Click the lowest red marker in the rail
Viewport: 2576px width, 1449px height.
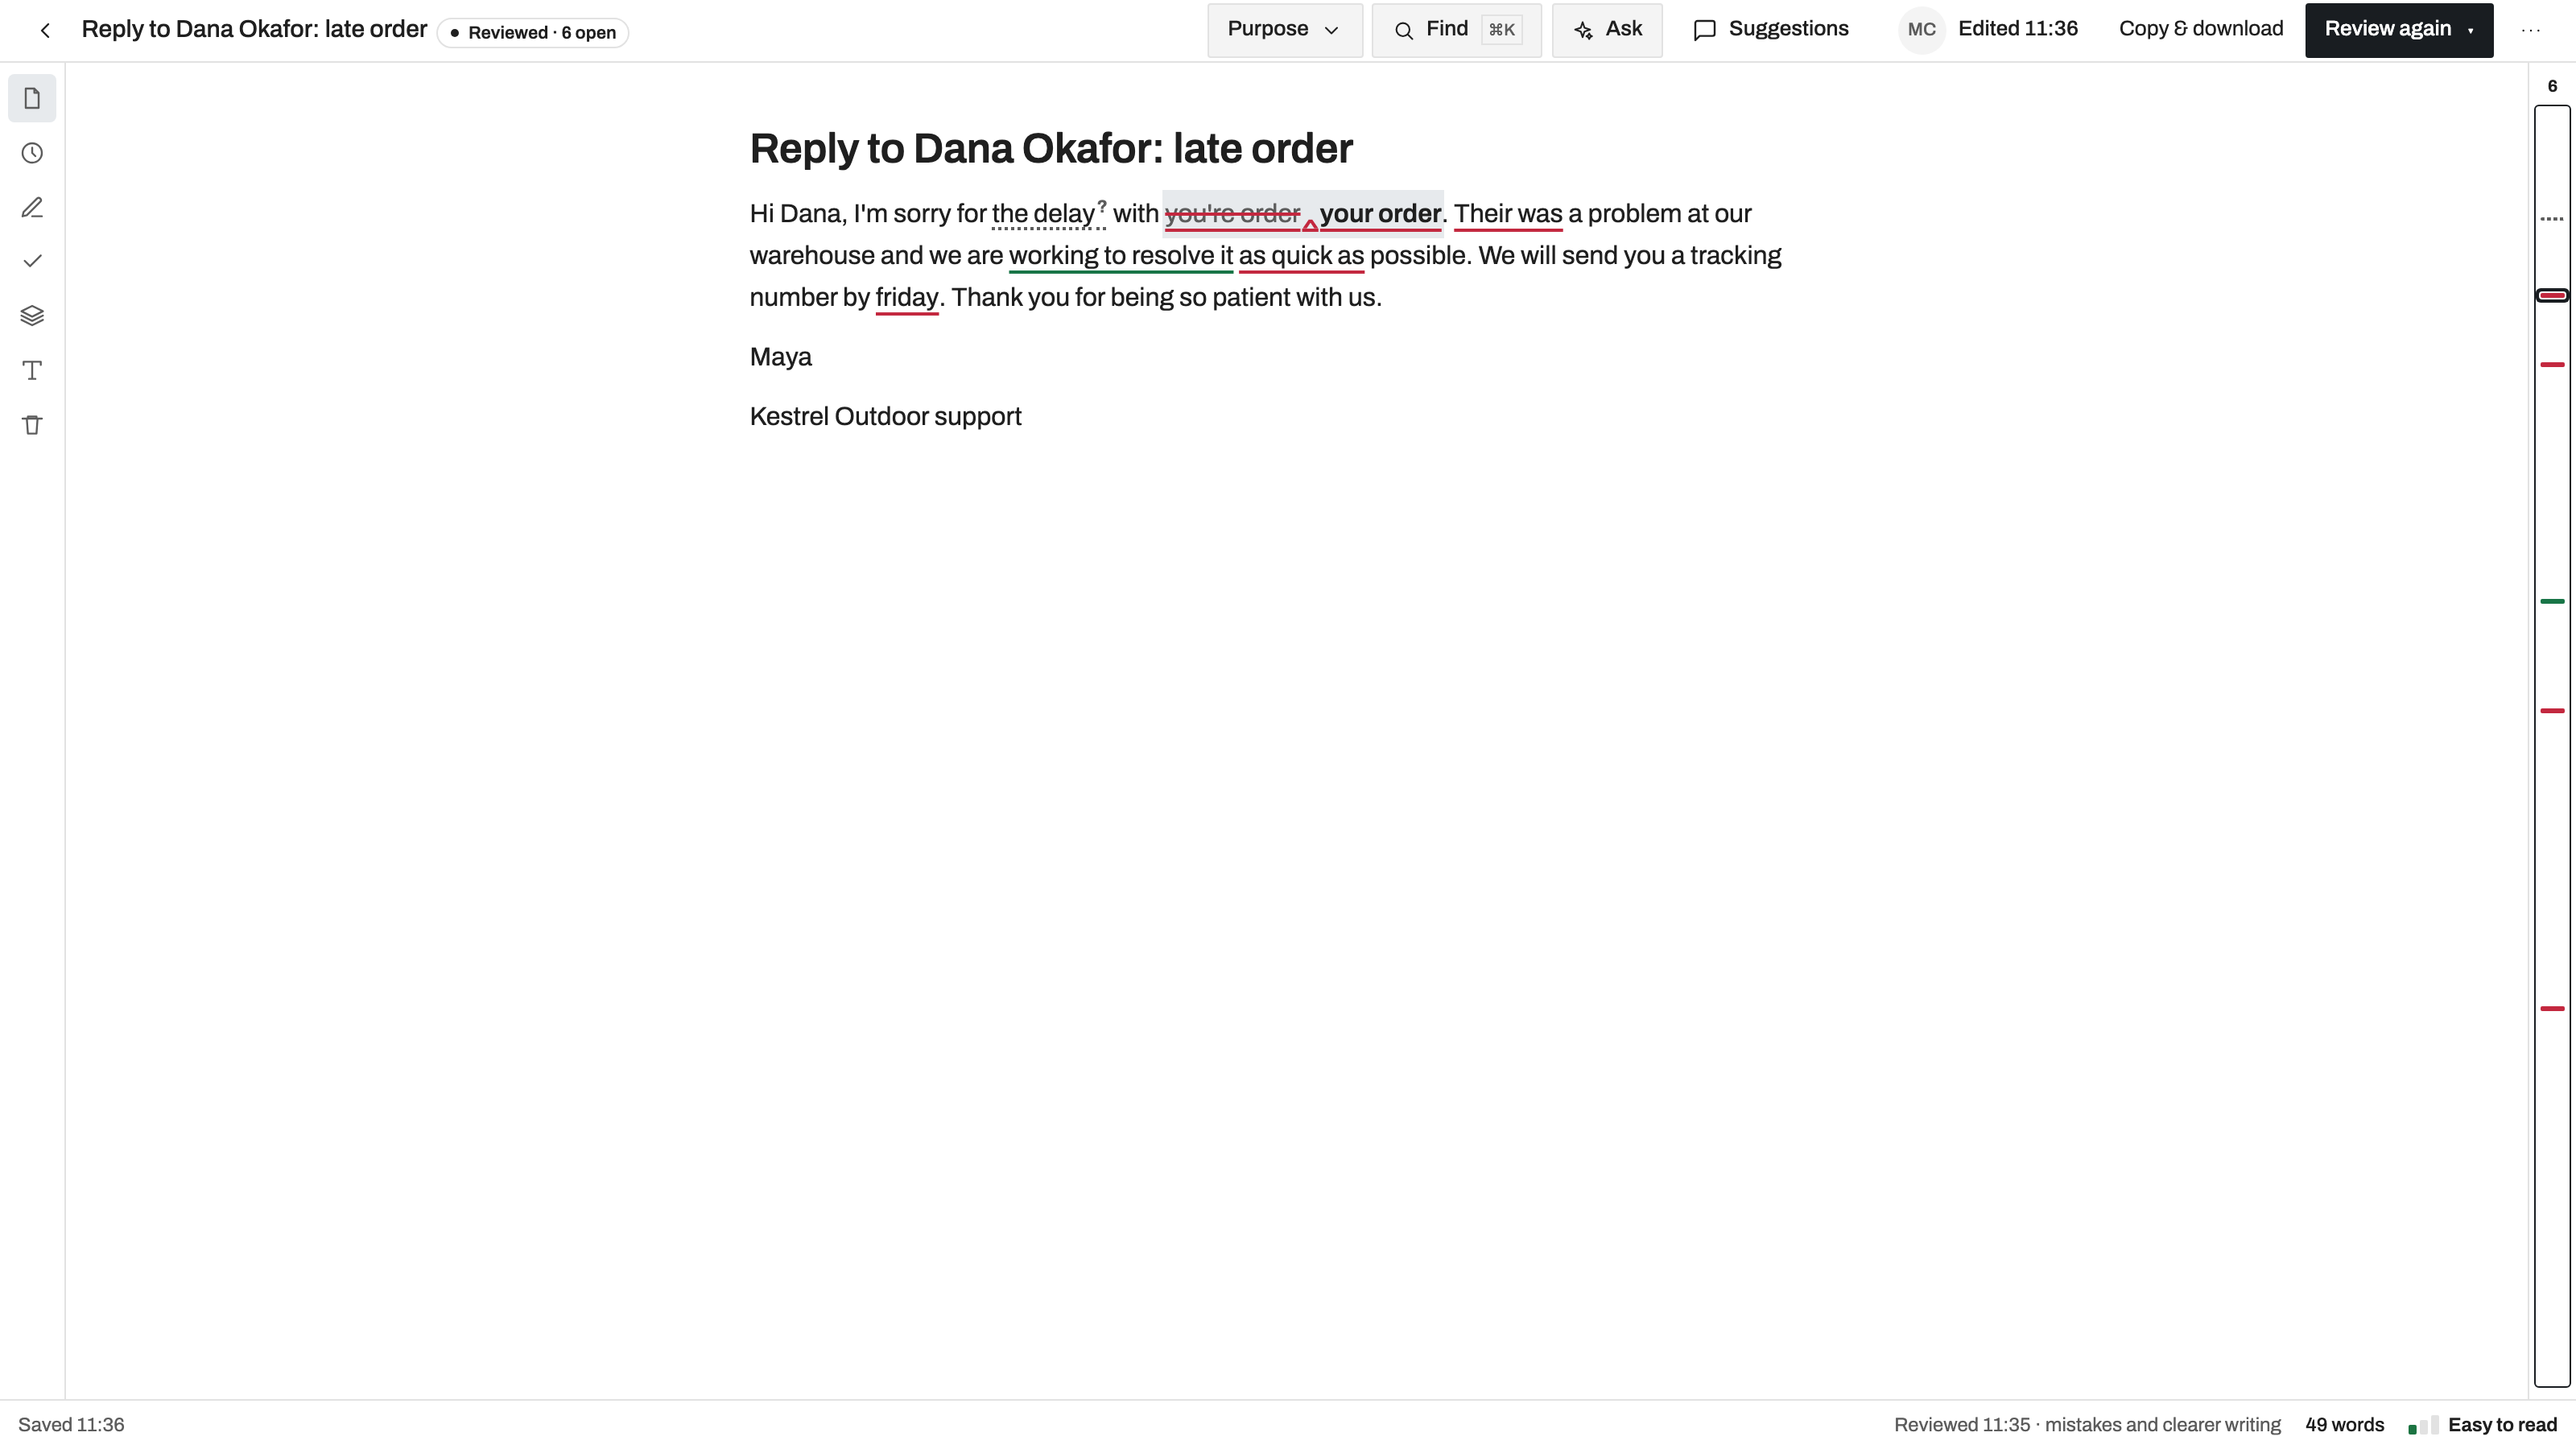tap(2552, 1008)
